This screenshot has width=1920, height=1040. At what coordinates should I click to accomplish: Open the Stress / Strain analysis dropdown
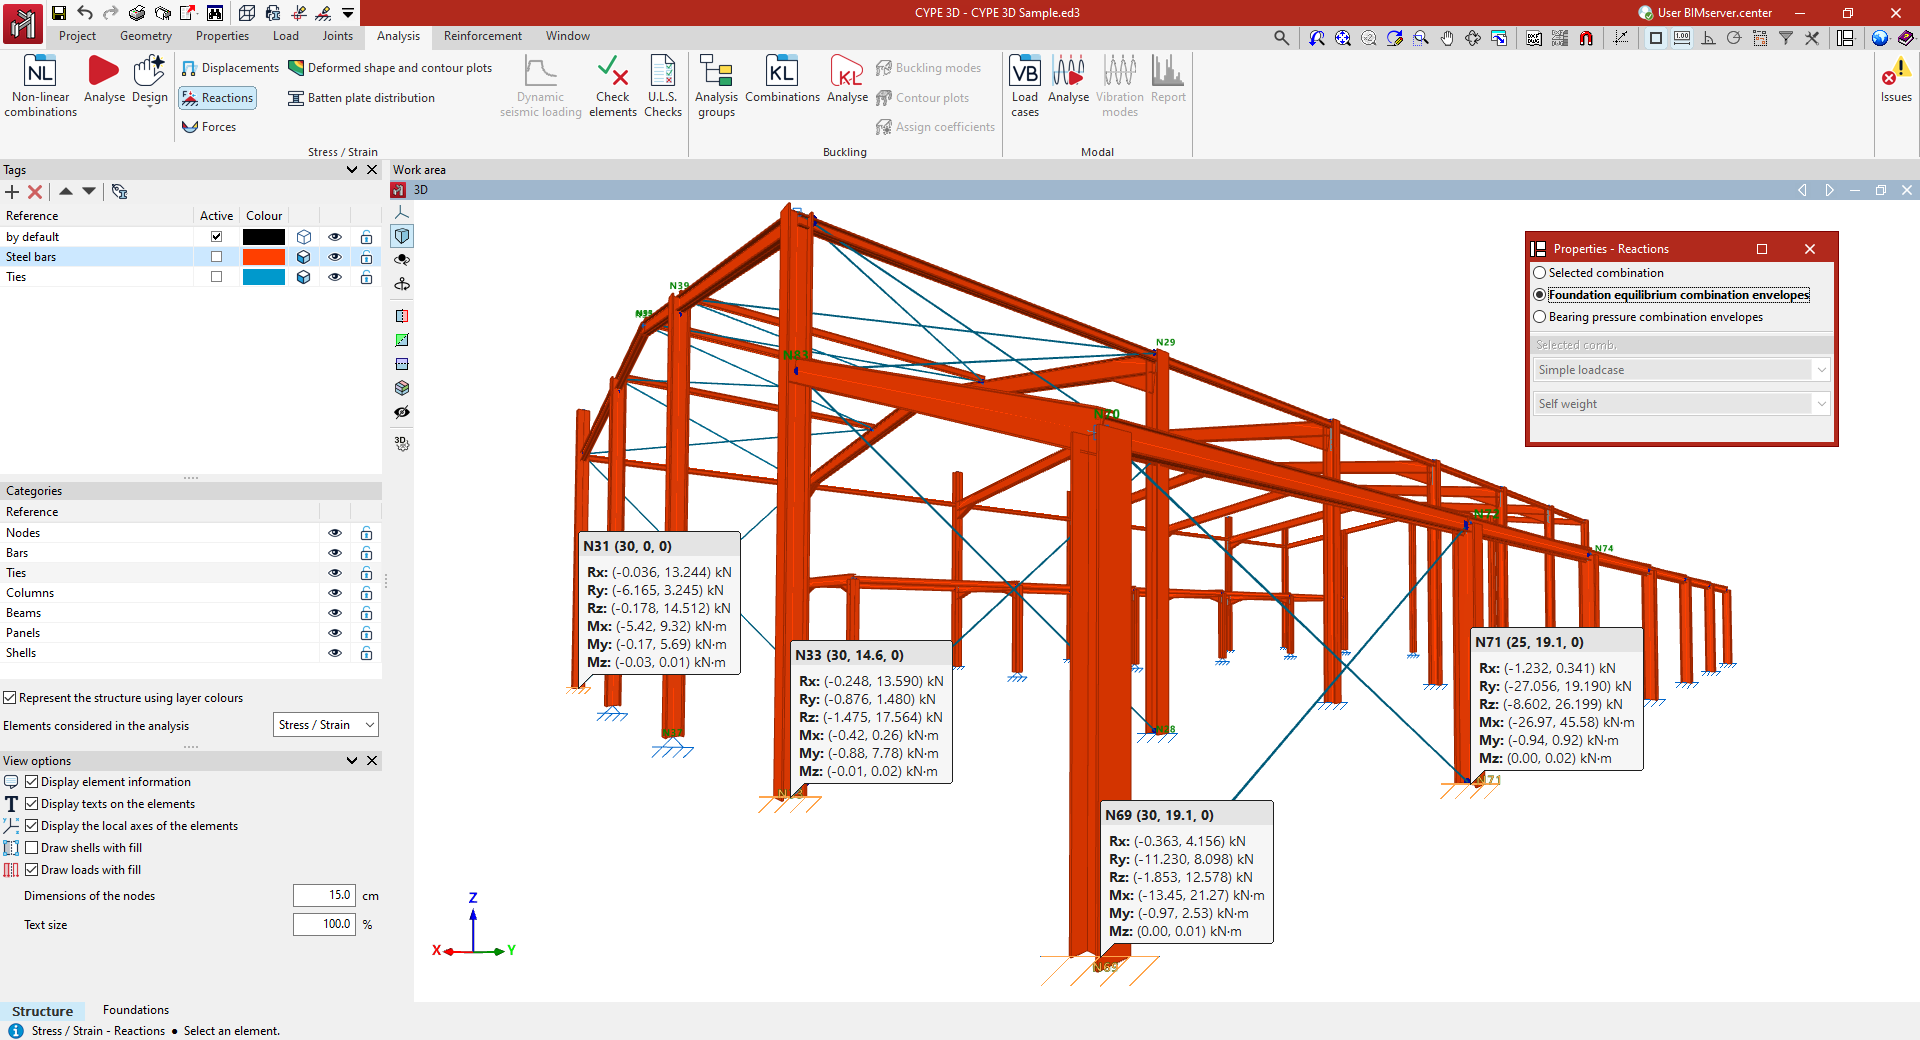326,725
